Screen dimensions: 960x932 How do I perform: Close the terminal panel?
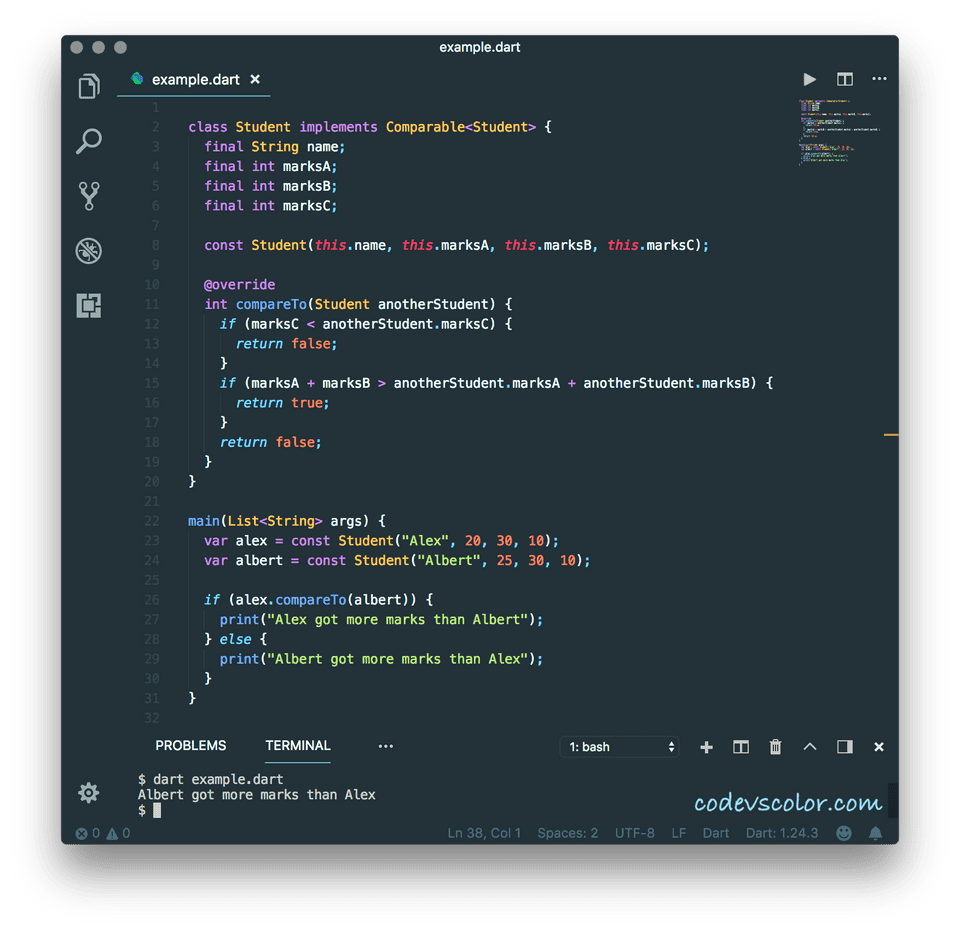(879, 746)
